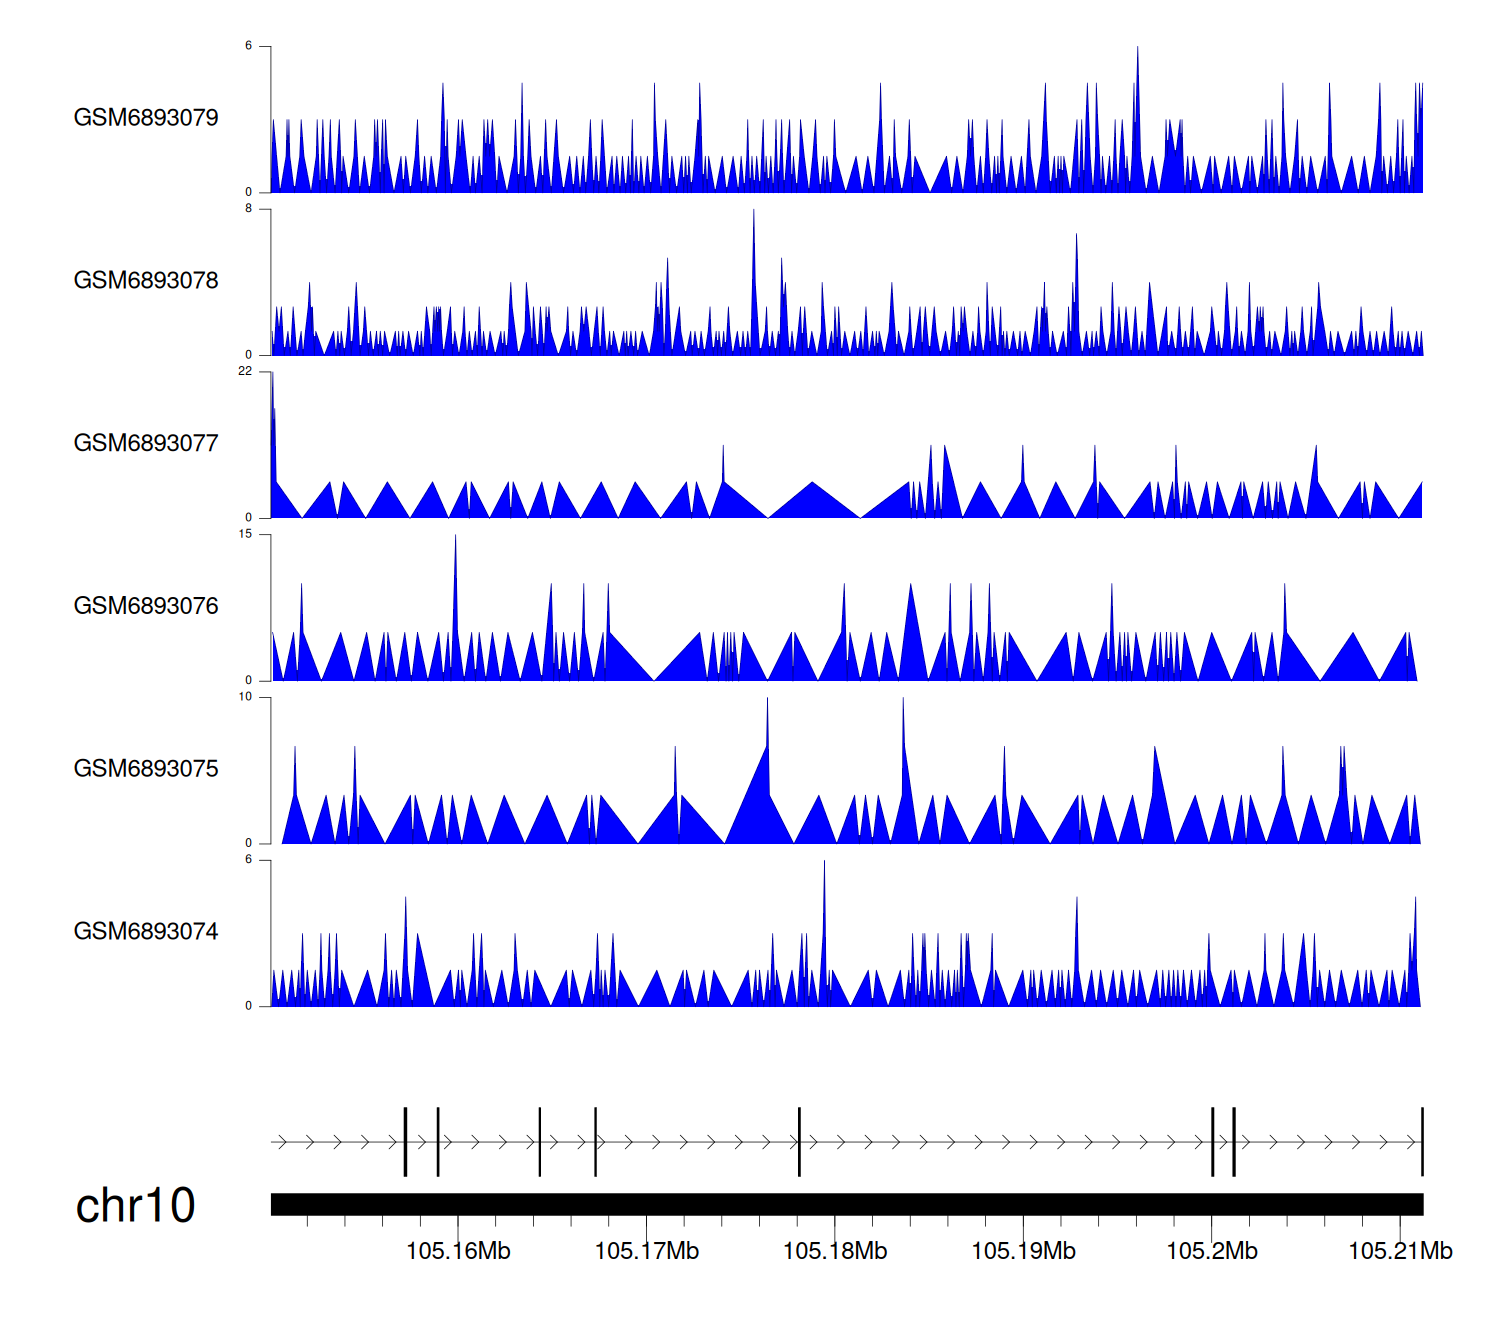The height and width of the screenshot is (1320, 1500).
Task: Click the black chr10 ideogram bar
Action: (x=846, y=1204)
